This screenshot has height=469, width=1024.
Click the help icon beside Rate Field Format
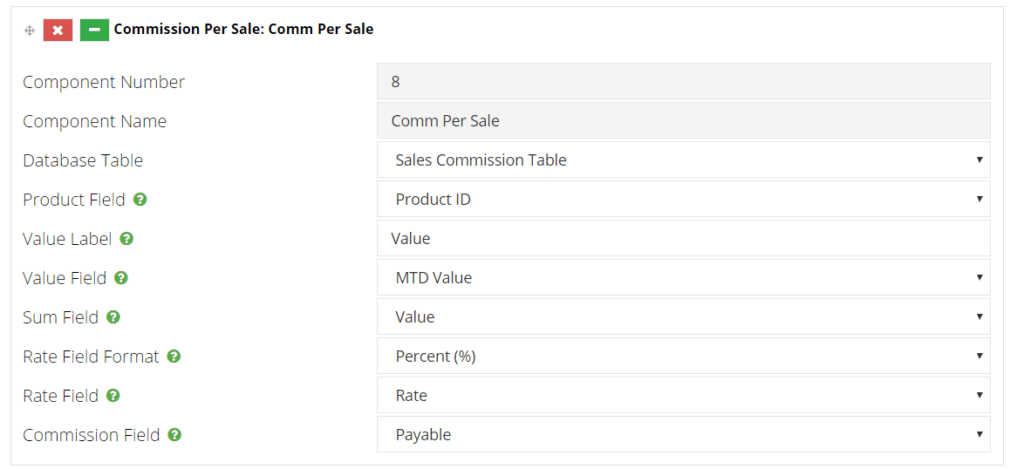click(x=174, y=356)
